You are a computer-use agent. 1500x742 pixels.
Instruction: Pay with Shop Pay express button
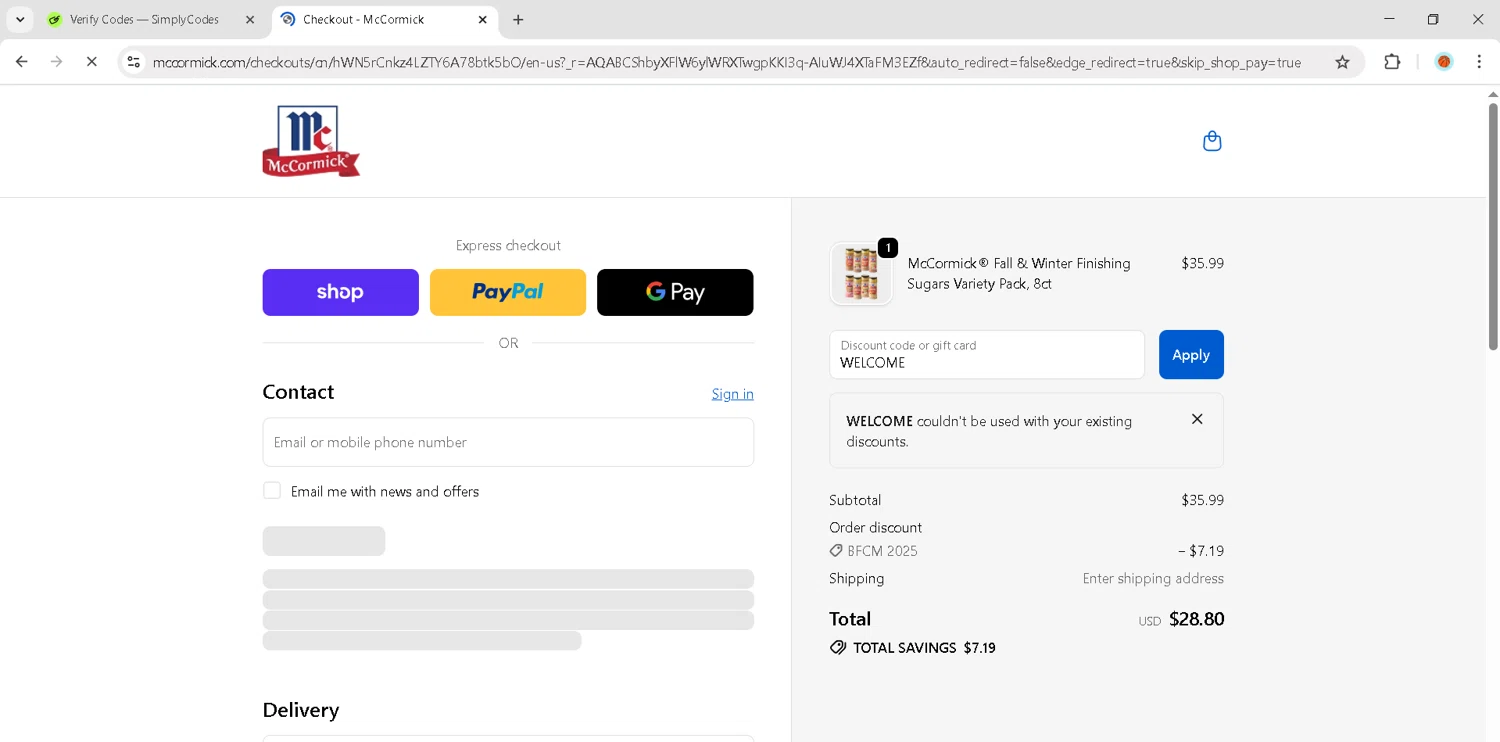(x=341, y=292)
